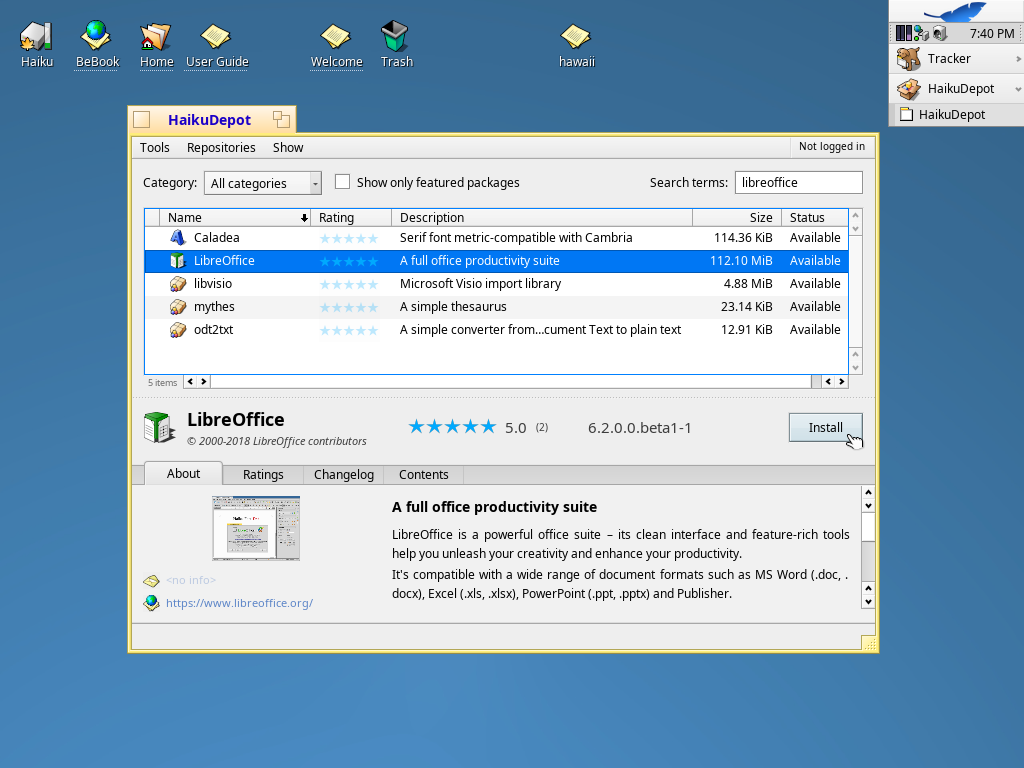
Task: Click the '6.2.0.0.beta1-1' version text
Action: click(x=639, y=428)
